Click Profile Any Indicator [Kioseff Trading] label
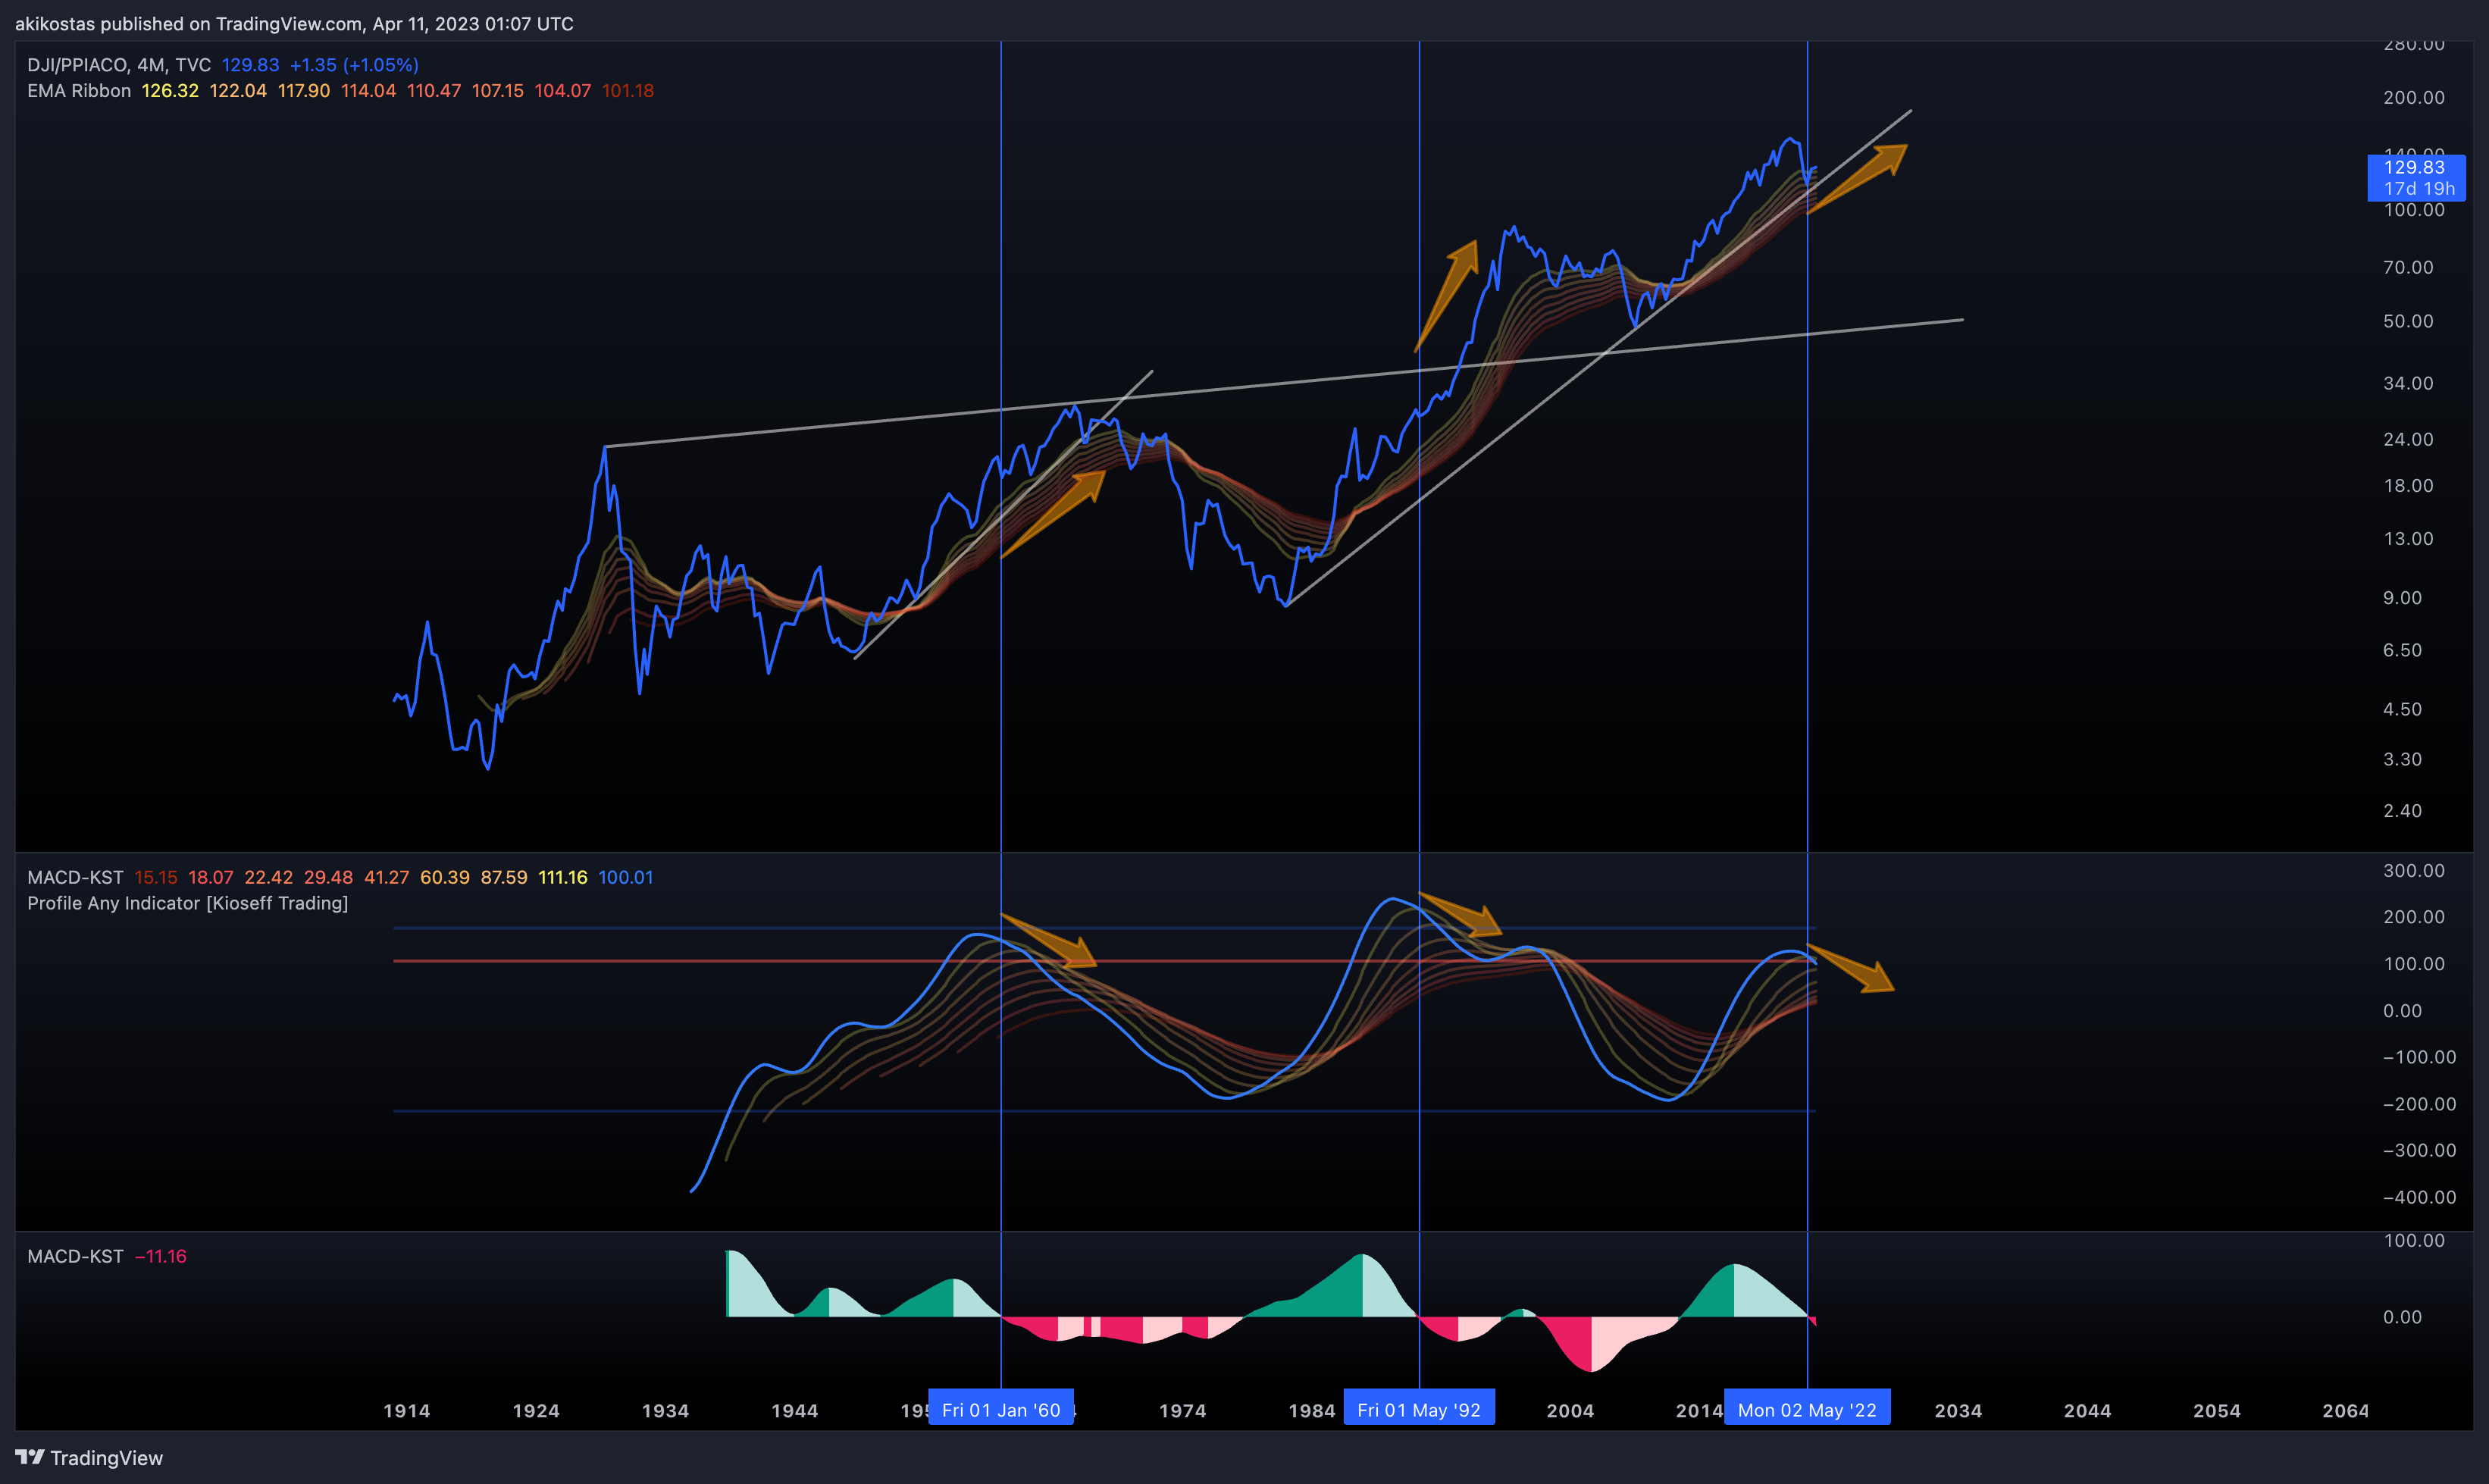The image size is (2489, 1484). click(x=188, y=904)
